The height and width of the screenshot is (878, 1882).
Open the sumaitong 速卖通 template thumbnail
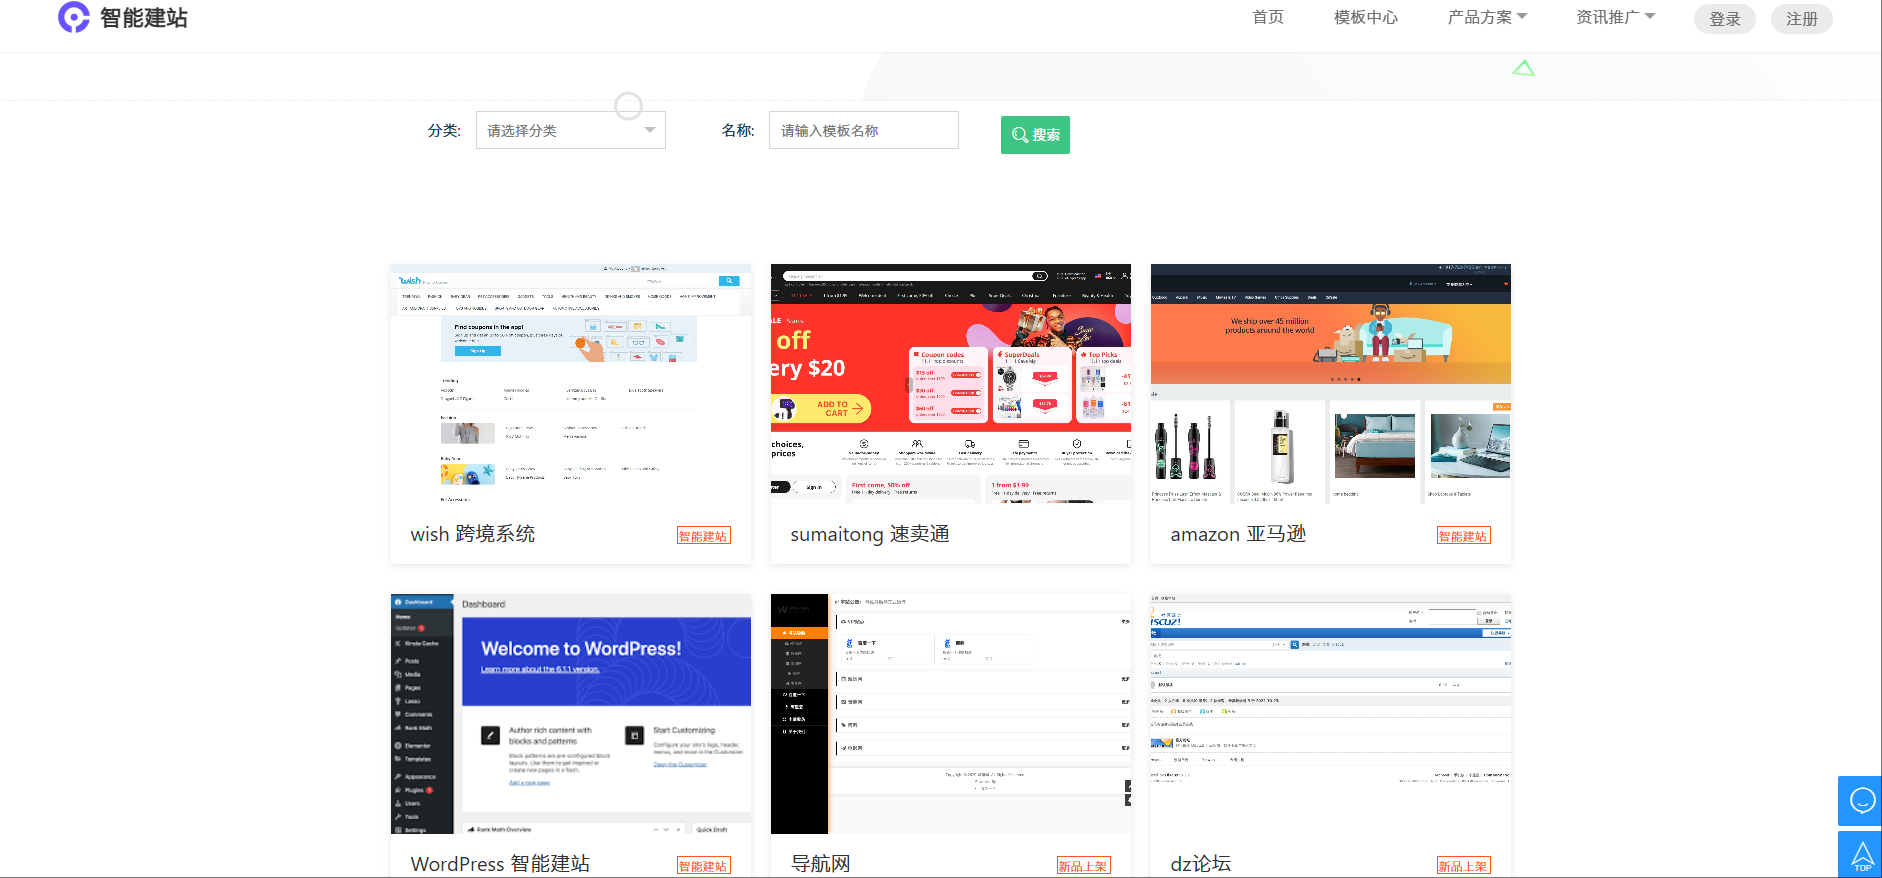click(951, 383)
